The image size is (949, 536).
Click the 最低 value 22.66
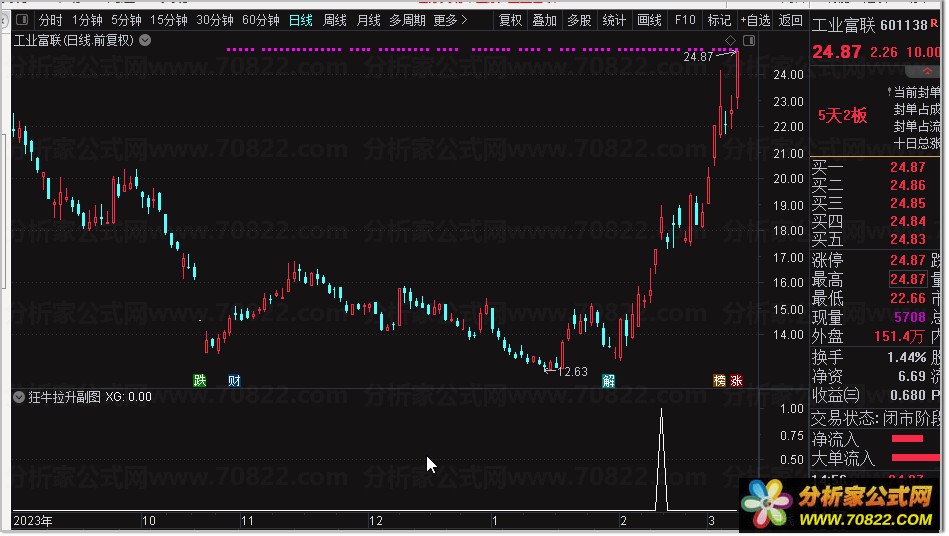click(x=907, y=298)
